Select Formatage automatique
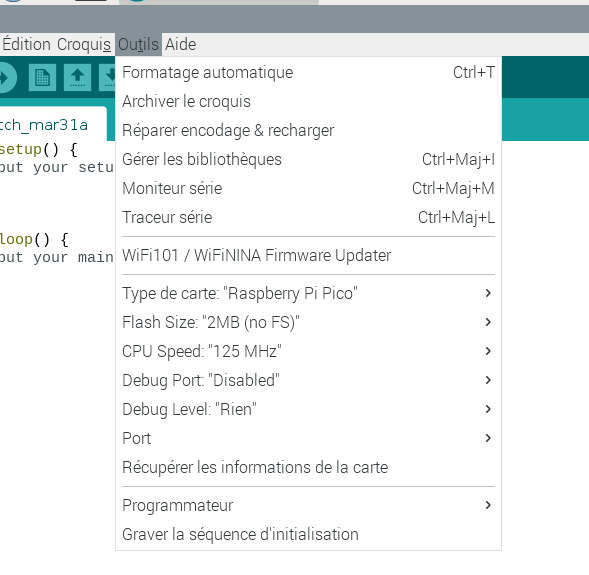This screenshot has height=575, width=589. (308, 72)
